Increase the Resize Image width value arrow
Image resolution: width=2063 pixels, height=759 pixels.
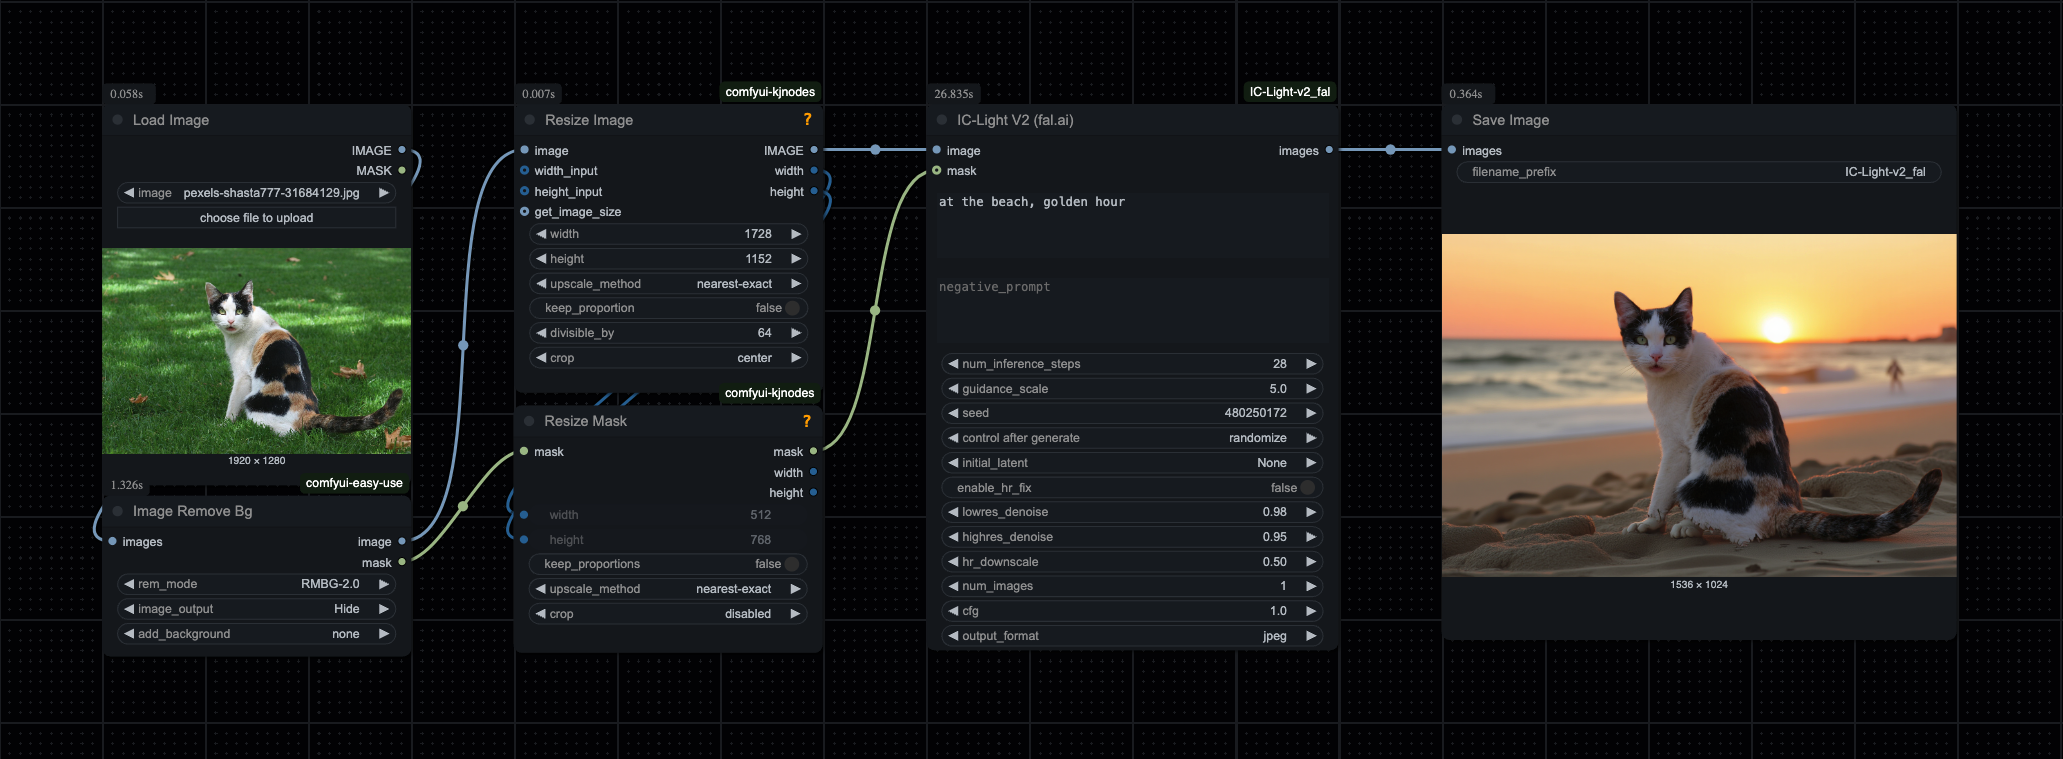[x=796, y=234]
